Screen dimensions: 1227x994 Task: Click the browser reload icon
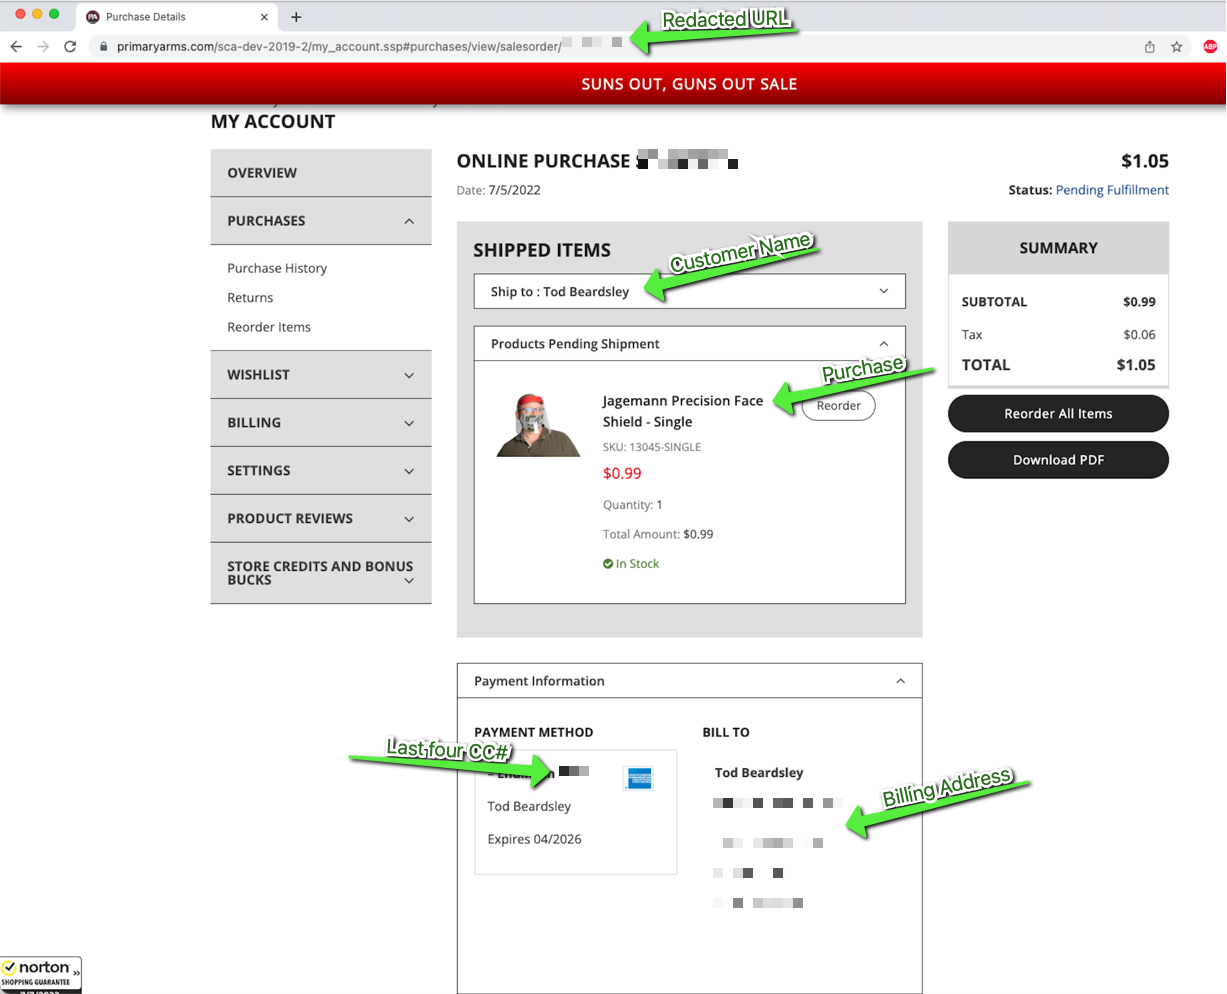[x=70, y=46]
